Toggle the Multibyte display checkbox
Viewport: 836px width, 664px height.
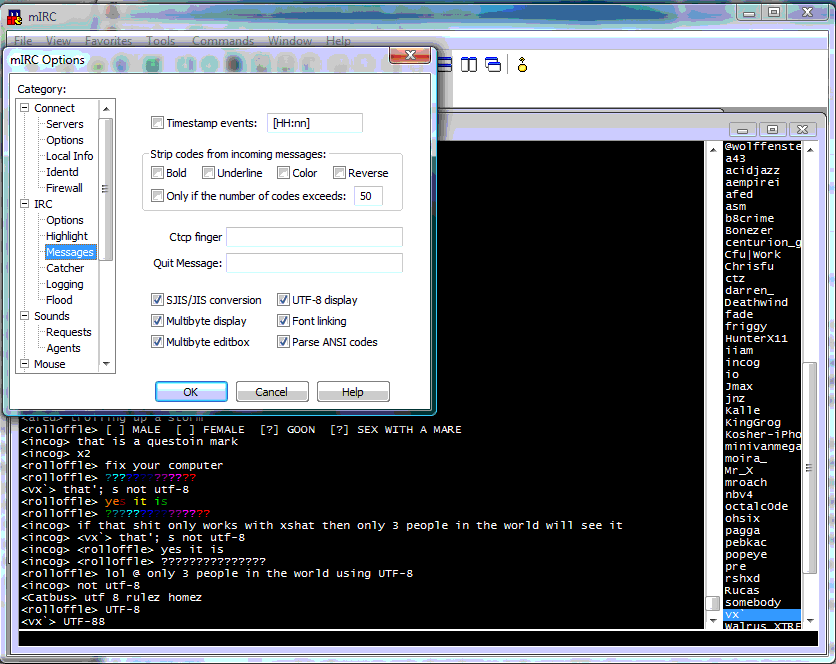157,321
